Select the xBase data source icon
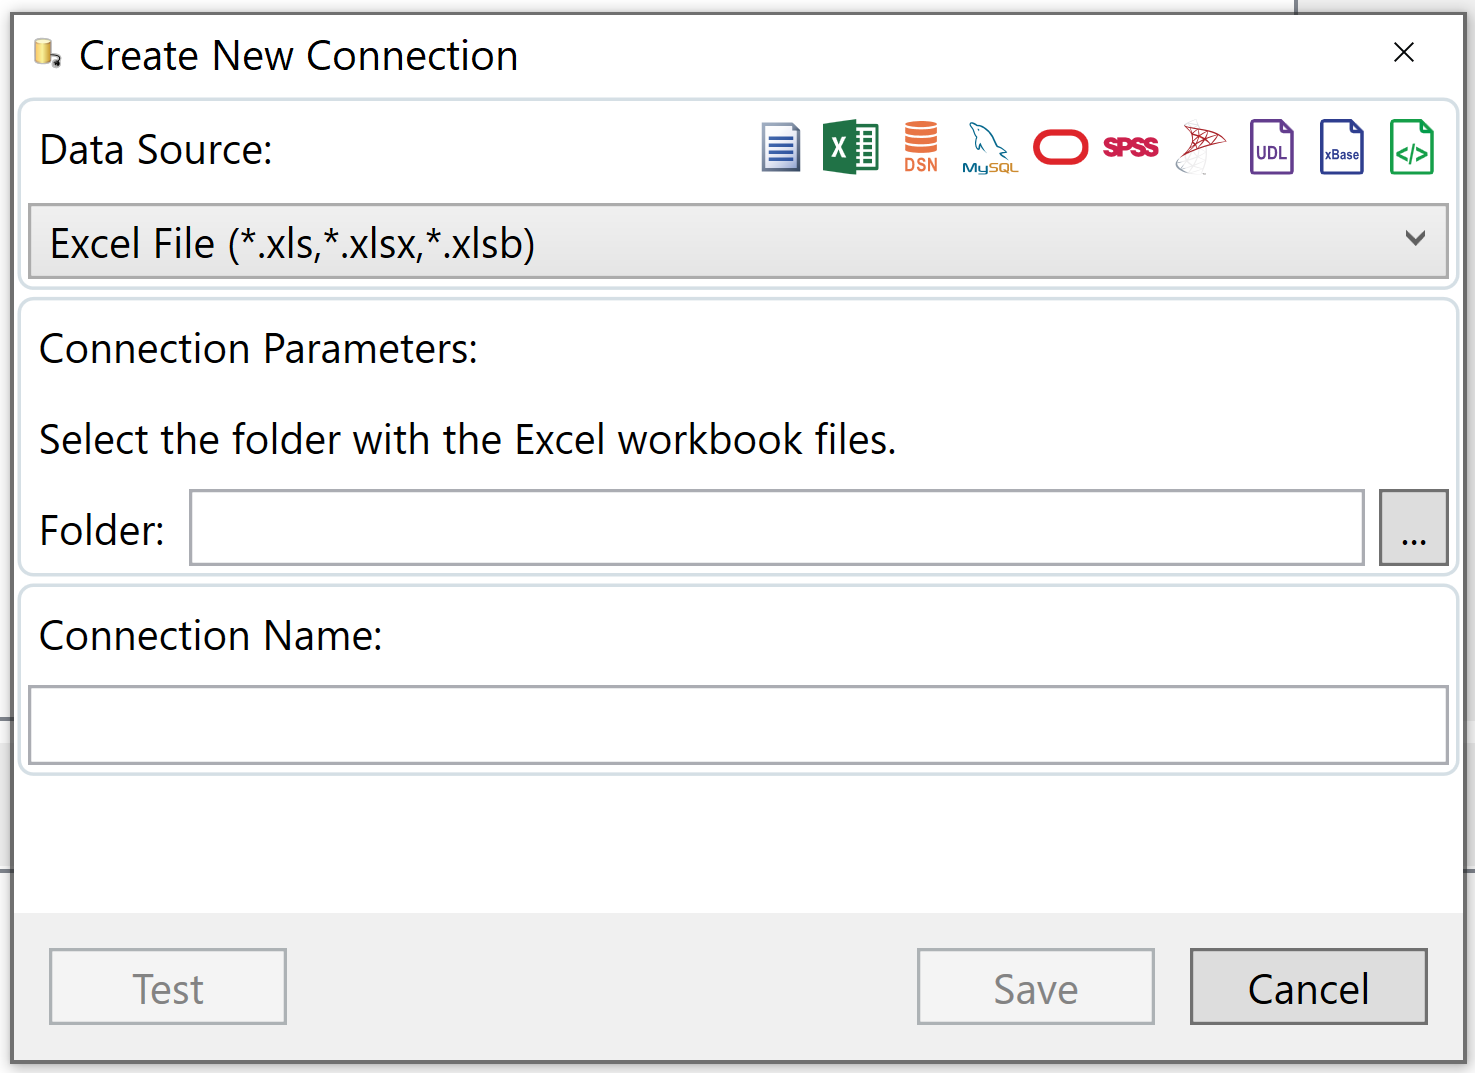 click(1341, 147)
